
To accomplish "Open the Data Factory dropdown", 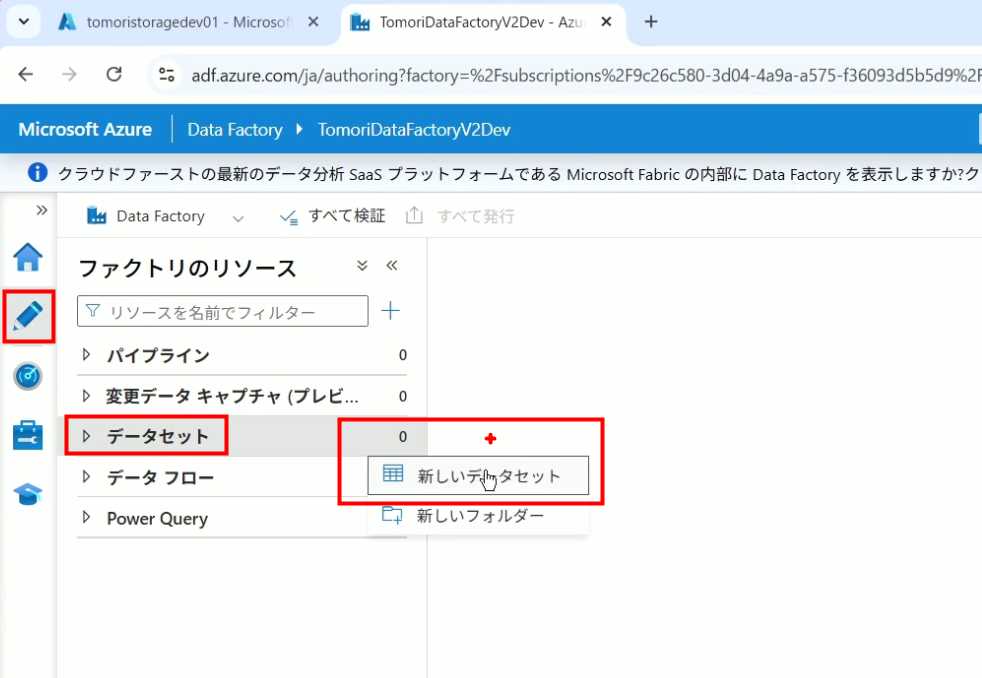I will coord(237,217).
